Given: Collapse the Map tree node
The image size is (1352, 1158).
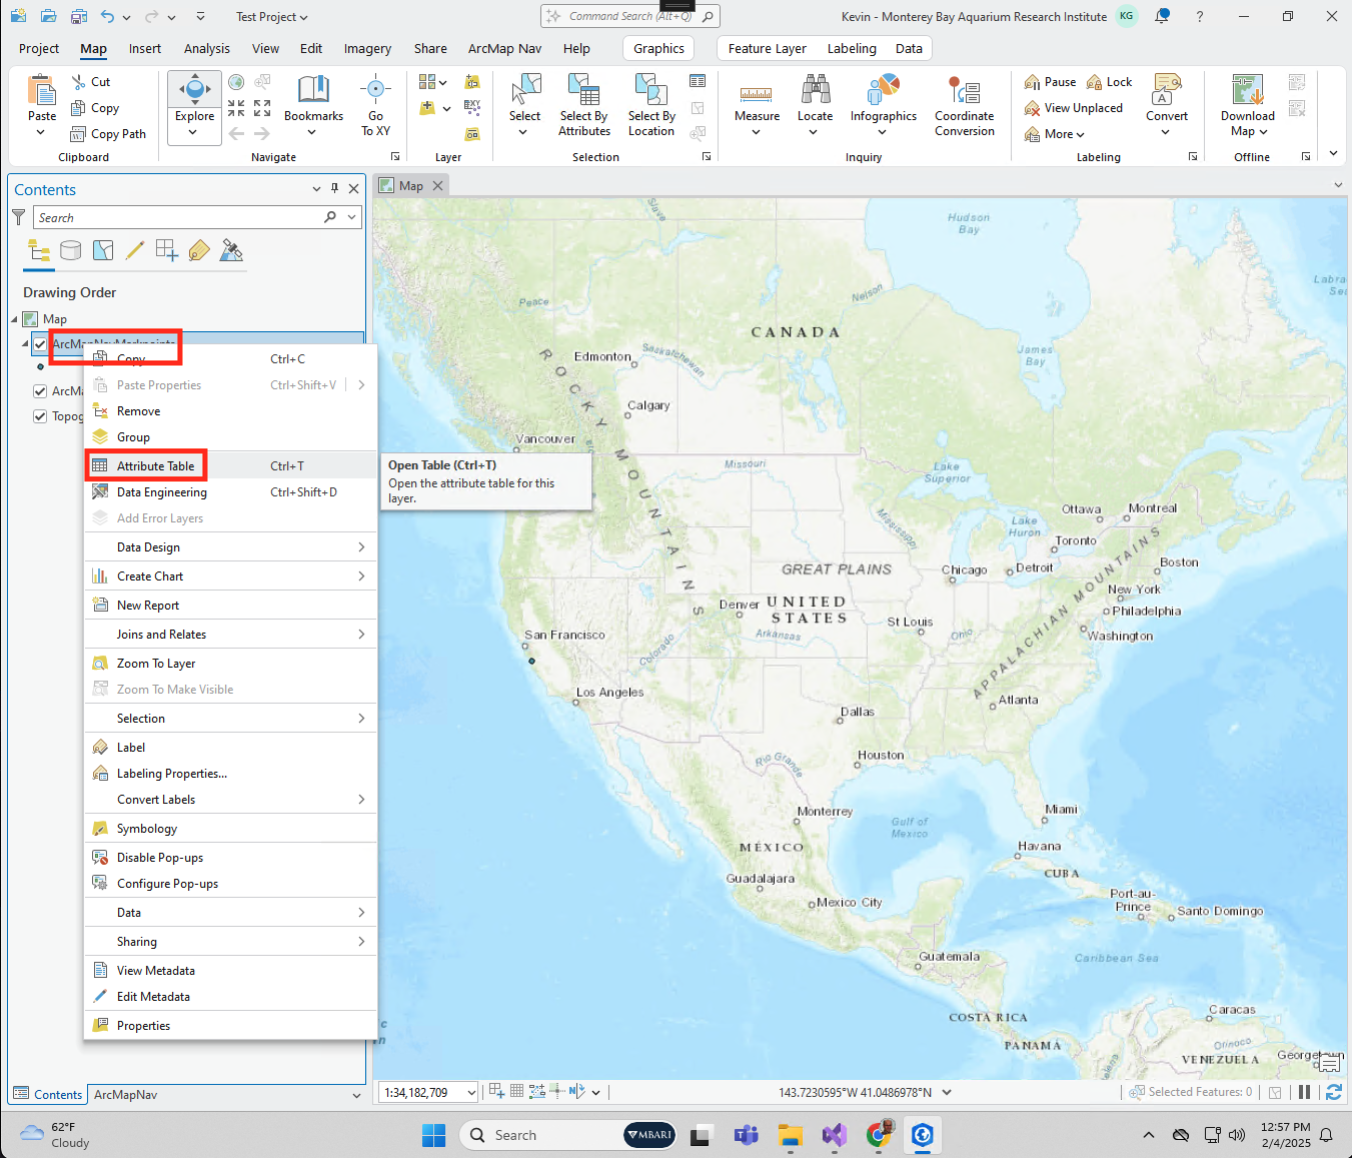Looking at the screenshot, I should click(15, 319).
